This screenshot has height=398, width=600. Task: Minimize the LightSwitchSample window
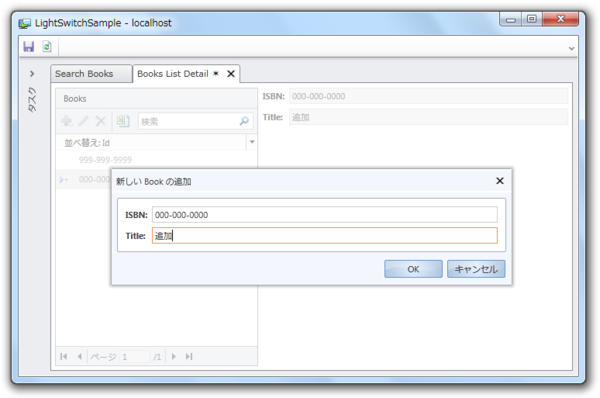point(510,19)
